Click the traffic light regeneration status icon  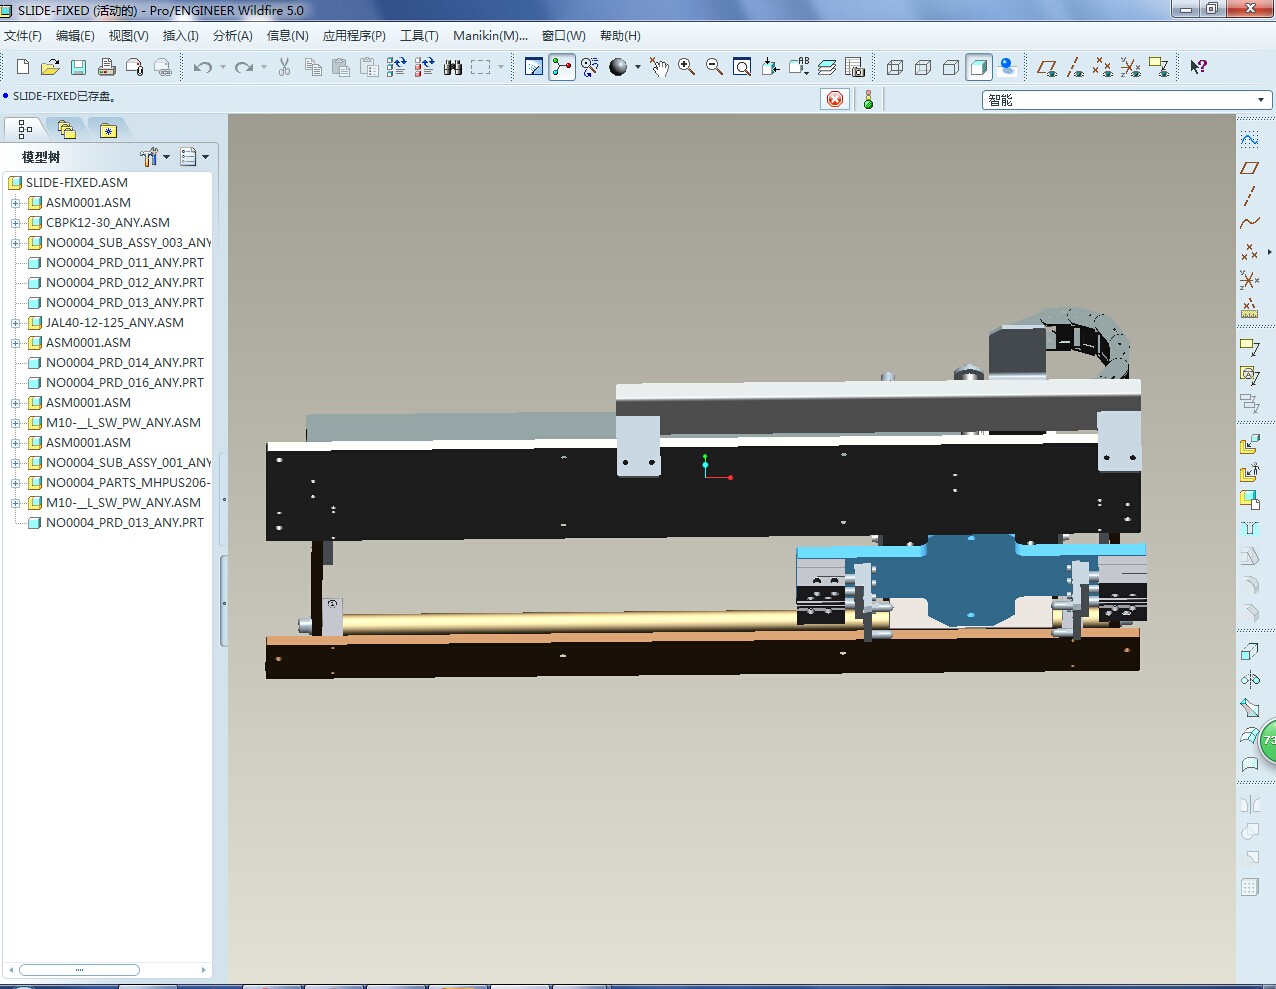868,99
